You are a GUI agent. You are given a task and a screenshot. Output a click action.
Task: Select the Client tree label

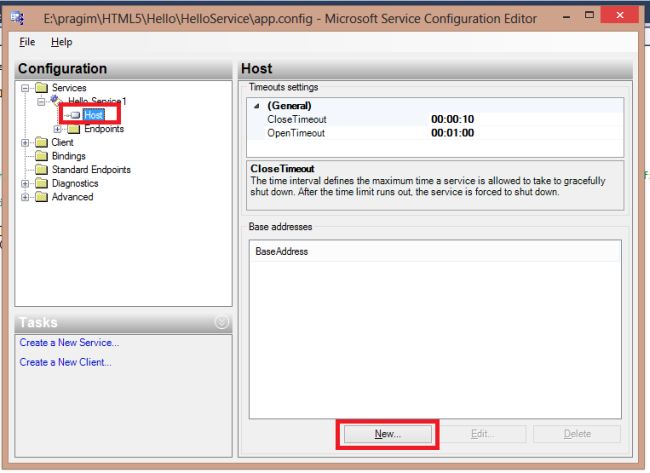point(62,143)
